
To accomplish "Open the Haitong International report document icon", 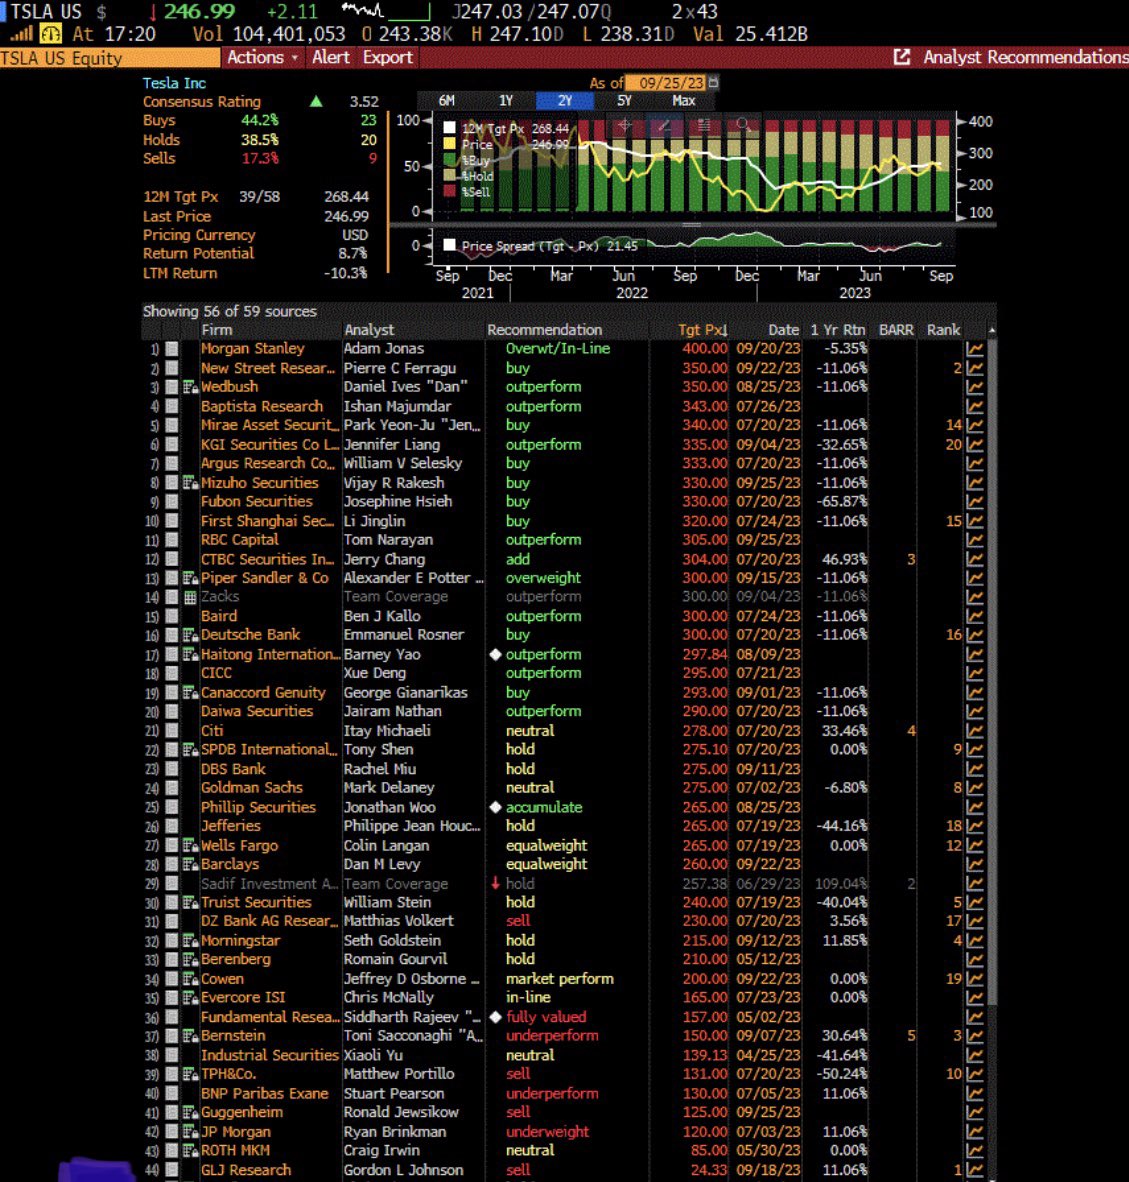I will coord(191,654).
